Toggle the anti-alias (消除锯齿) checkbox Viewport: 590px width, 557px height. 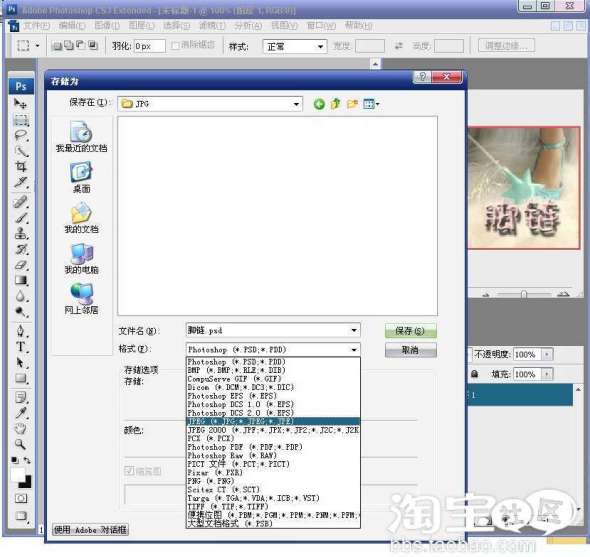(175, 46)
